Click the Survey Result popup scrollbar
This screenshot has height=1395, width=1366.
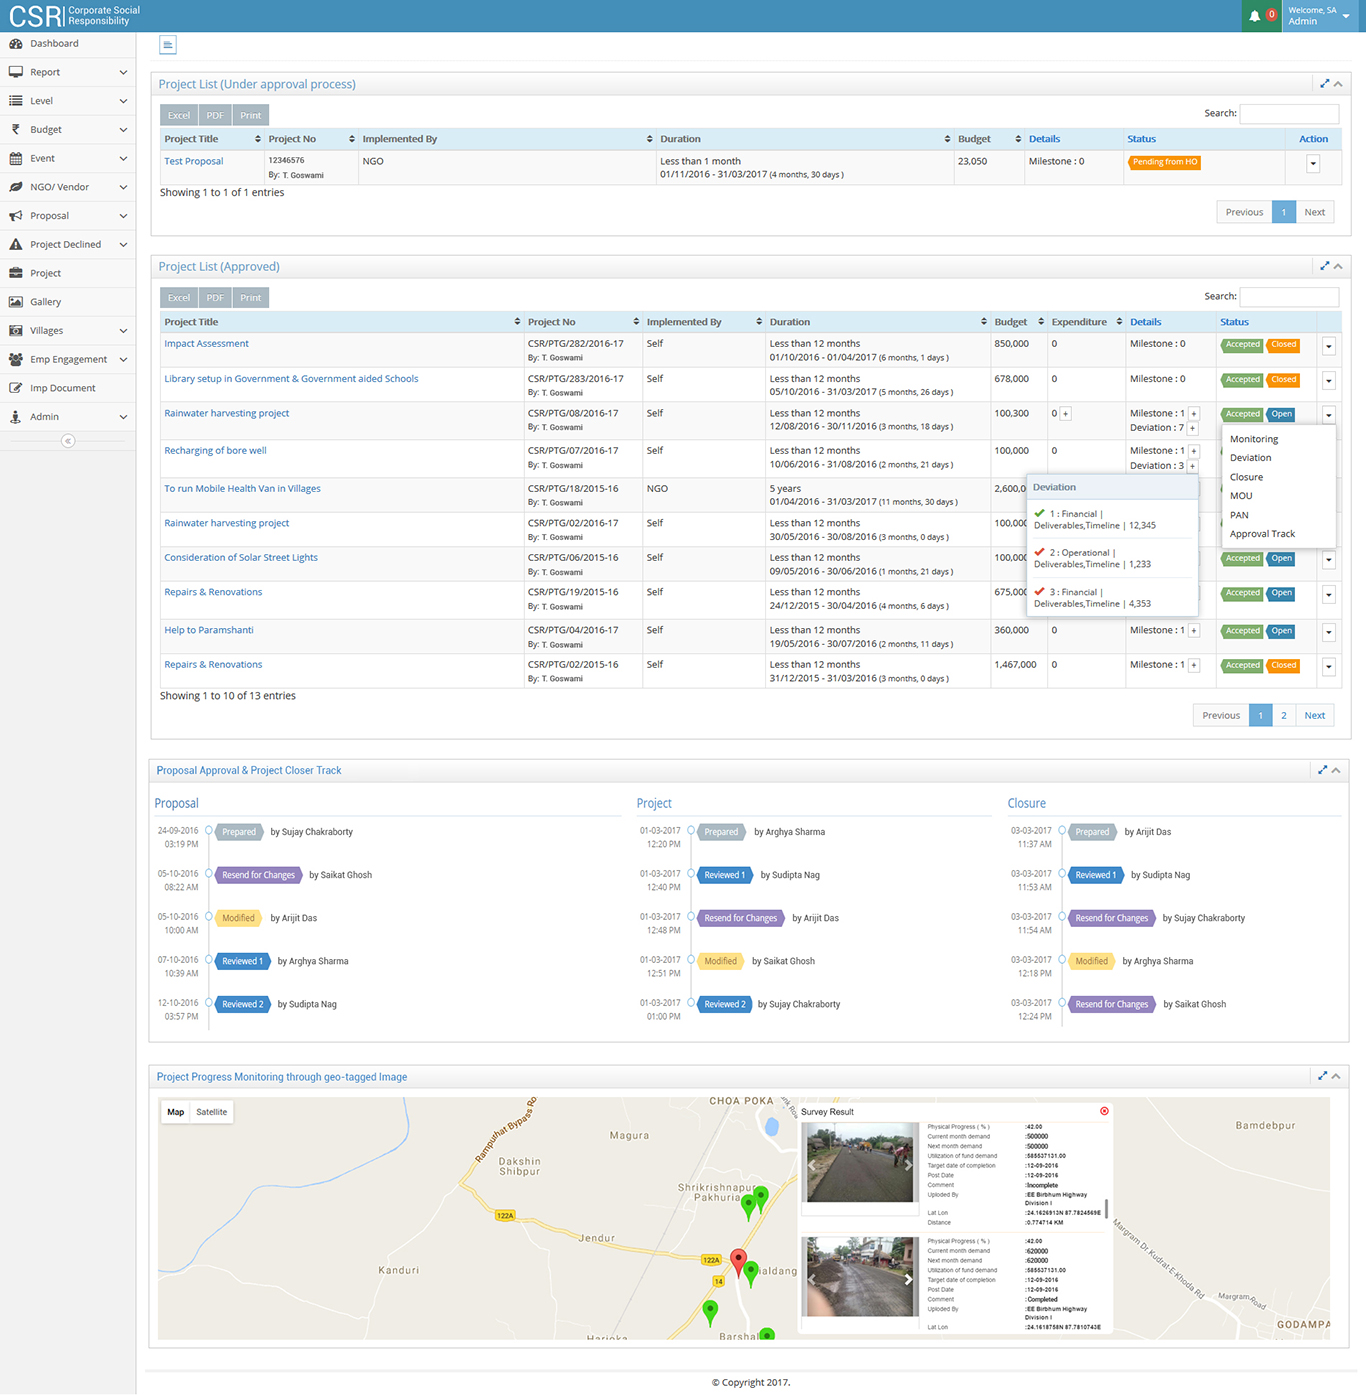pyautogui.click(x=1106, y=1208)
